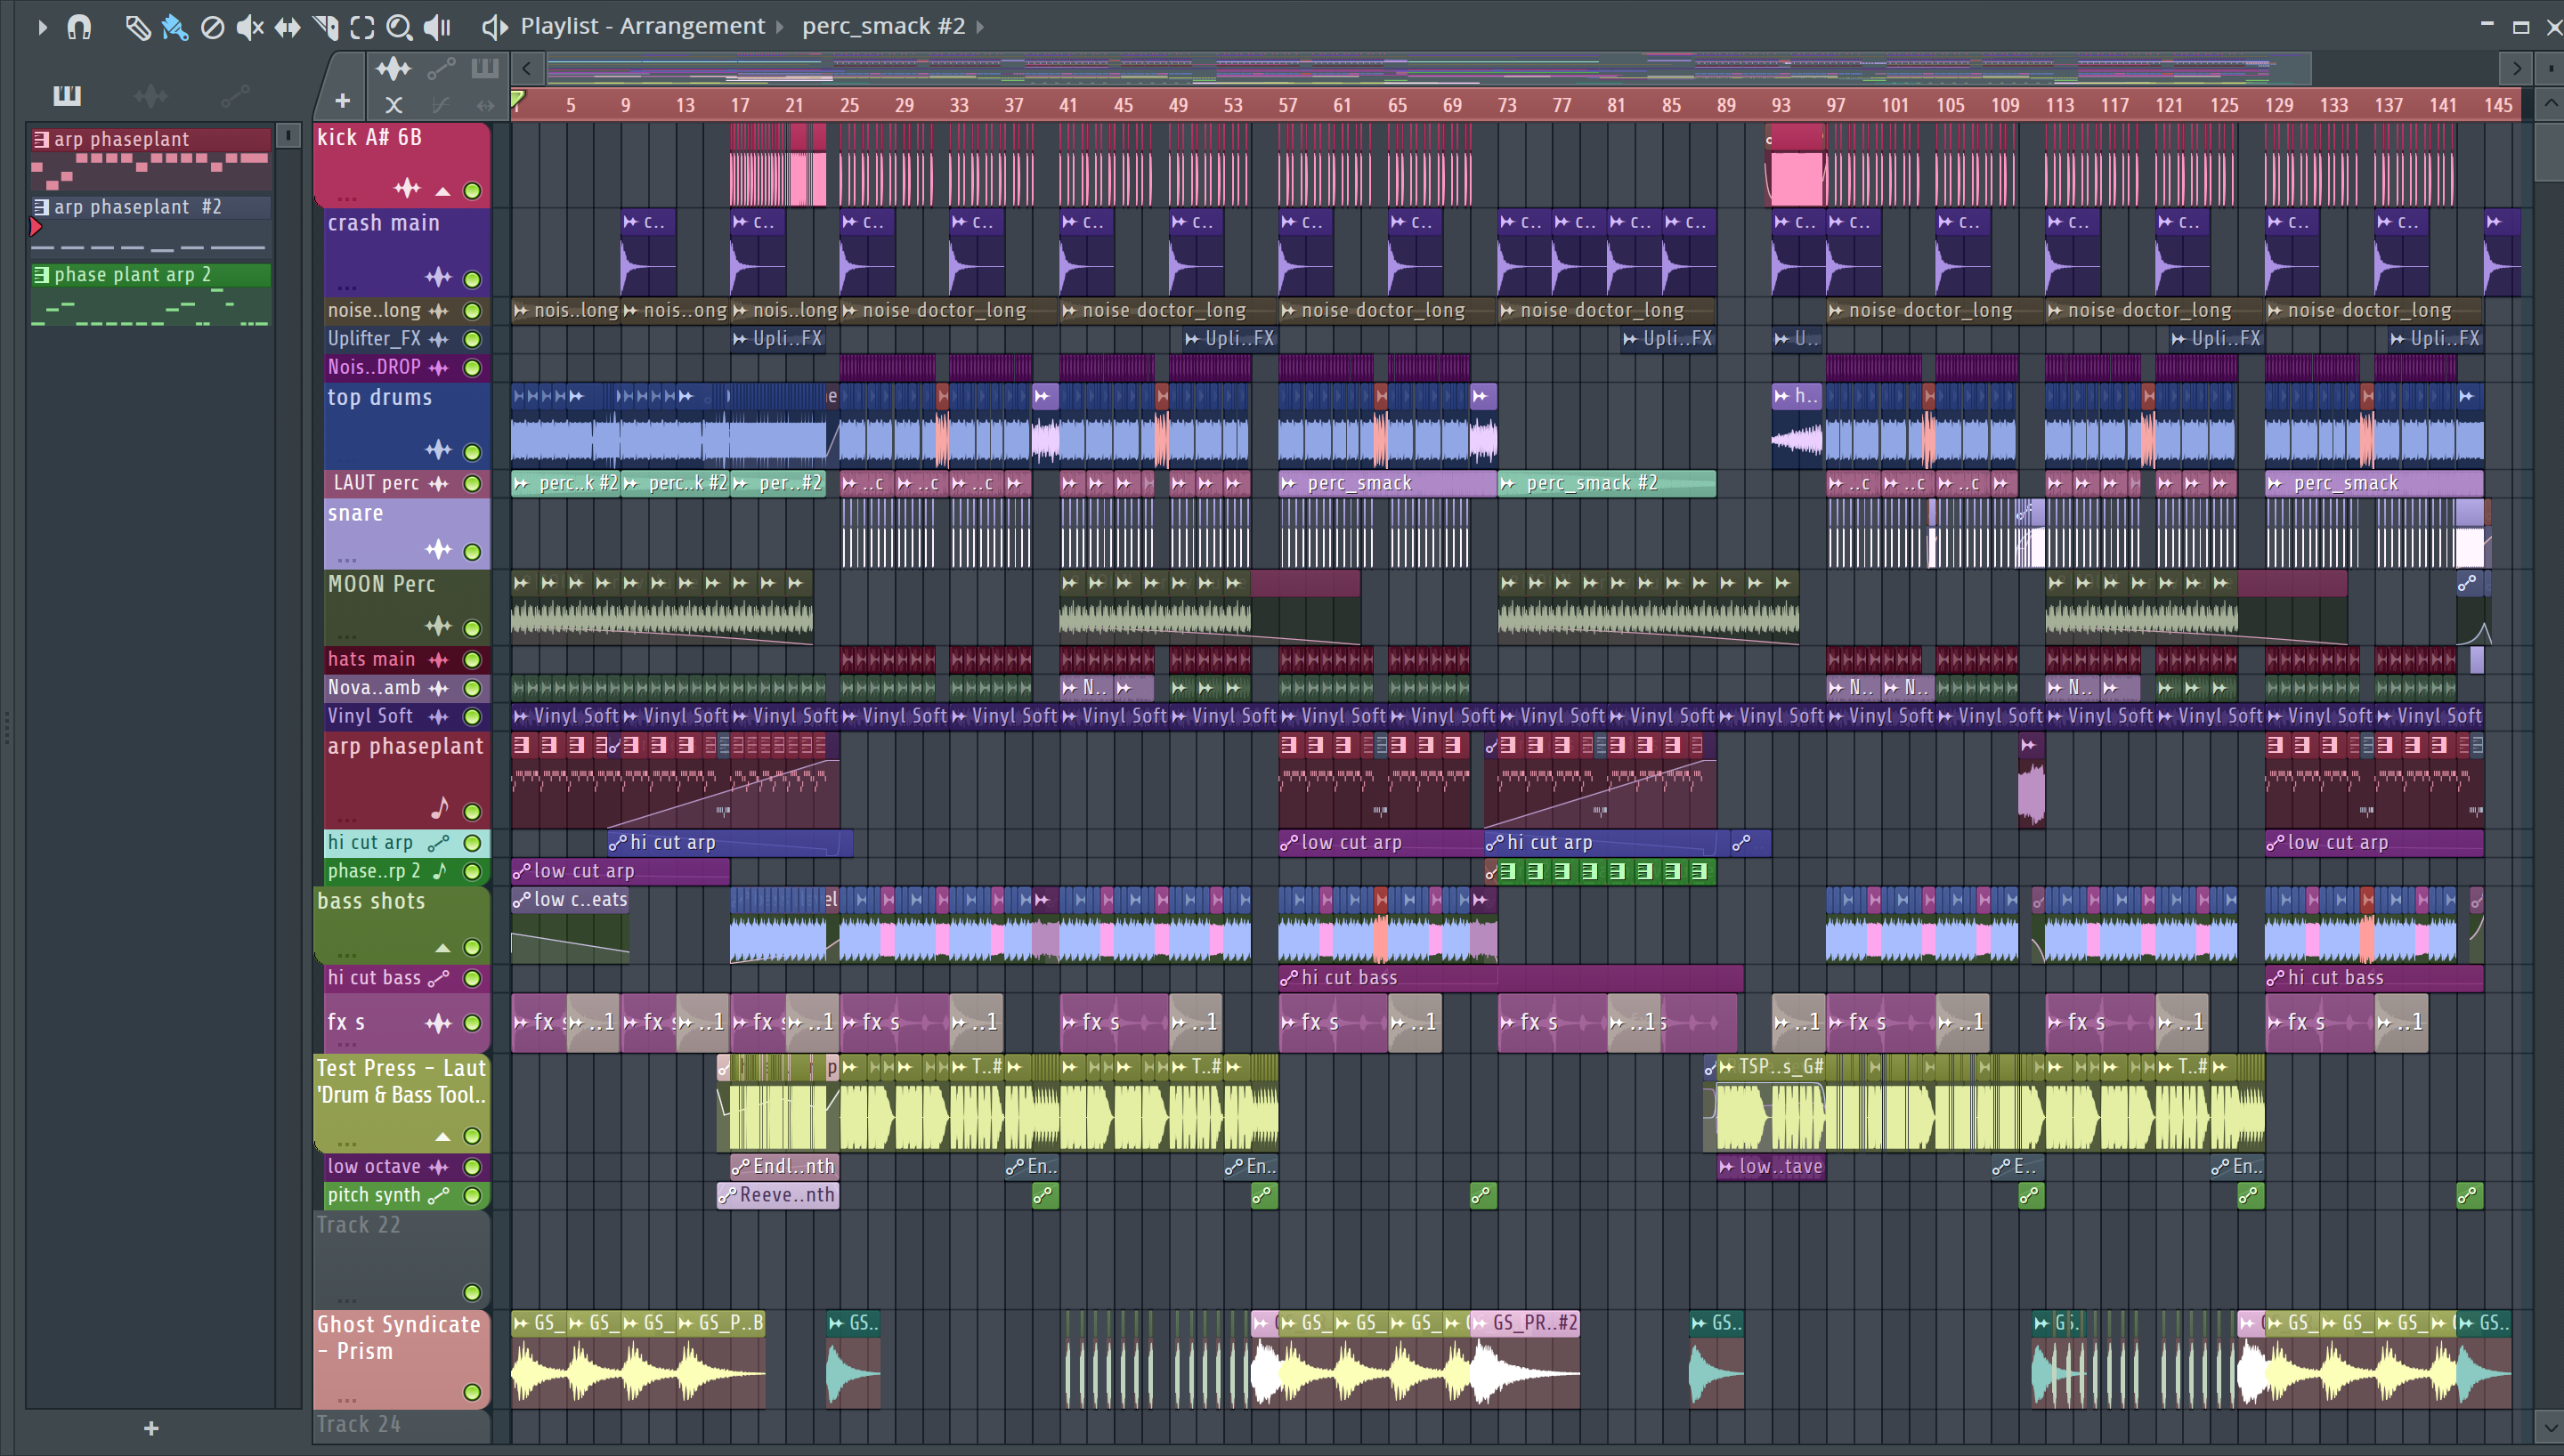This screenshot has width=2564, height=1456.
Task: Select arp phaseplant #2 pattern in picker
Action: [150, 226]
